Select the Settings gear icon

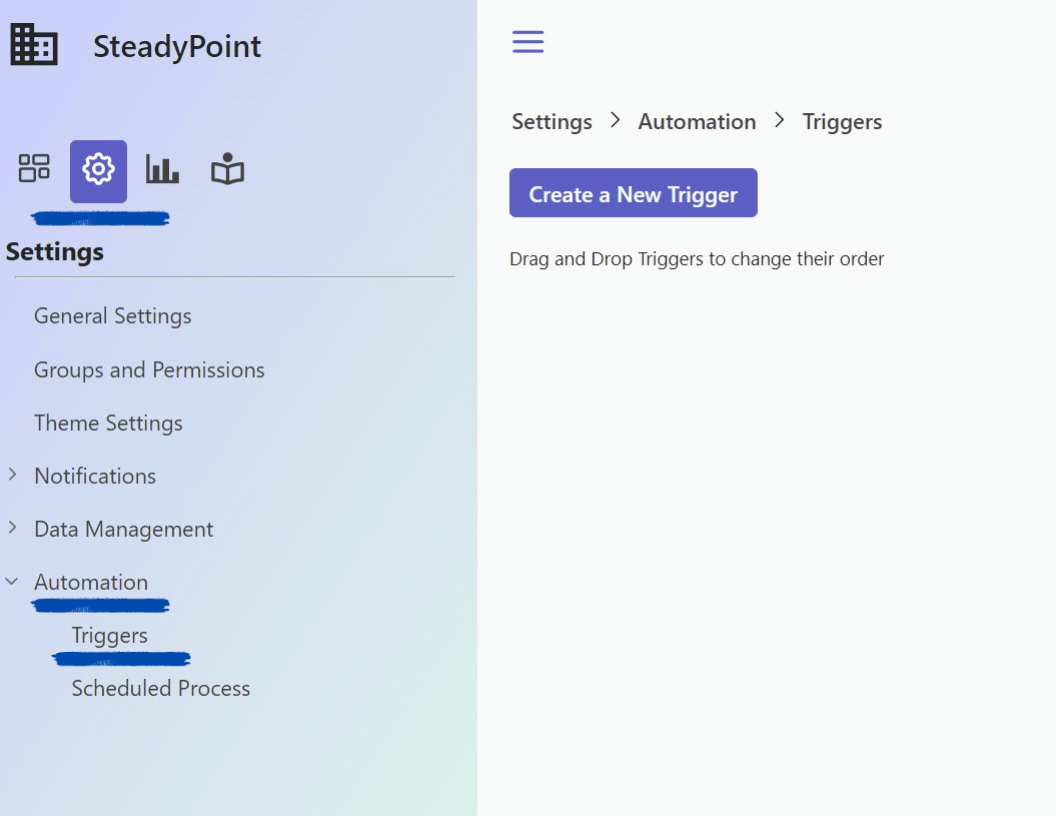pos(98,171)
